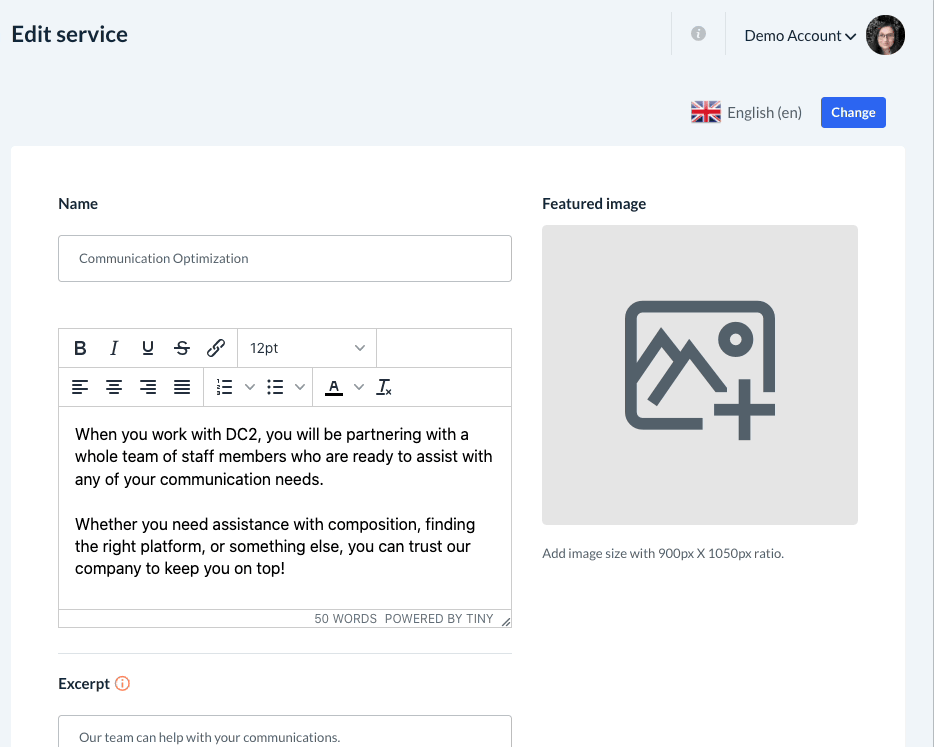934x747 pixels.
Task: Insert a bullet list
Action: click(x=275, y=387)
